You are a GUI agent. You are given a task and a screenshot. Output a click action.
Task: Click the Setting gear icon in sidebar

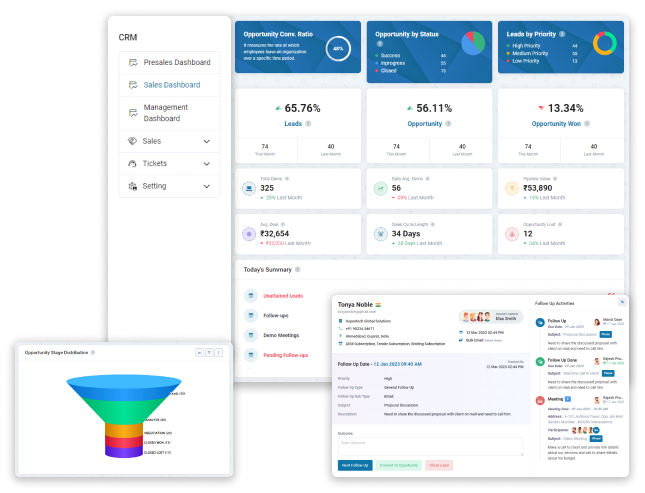132,186
